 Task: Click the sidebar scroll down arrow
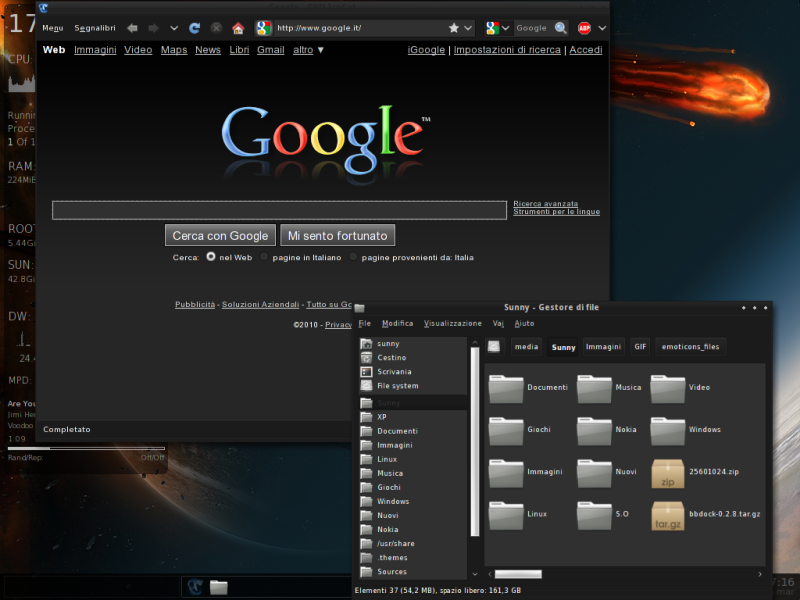click(x=475, y=574)
